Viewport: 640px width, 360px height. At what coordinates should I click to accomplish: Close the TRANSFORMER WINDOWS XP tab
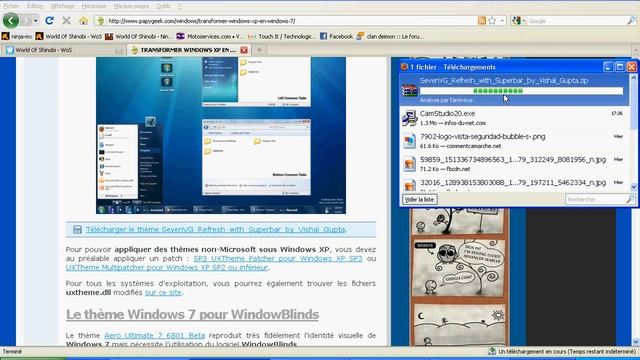click(244, 50)
